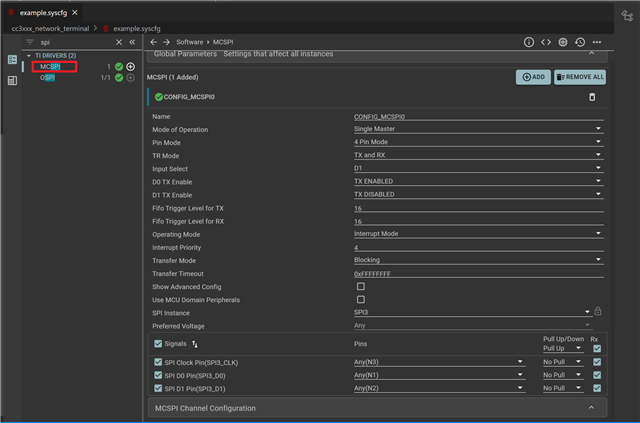
Task: Add a new MCSPI instance via plus icon
Action: coord(130,66)
